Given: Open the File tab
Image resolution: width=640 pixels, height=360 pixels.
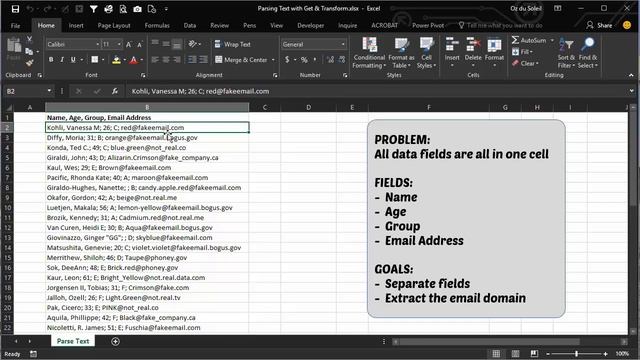Looking at the screenshot, I should [16, 25].
